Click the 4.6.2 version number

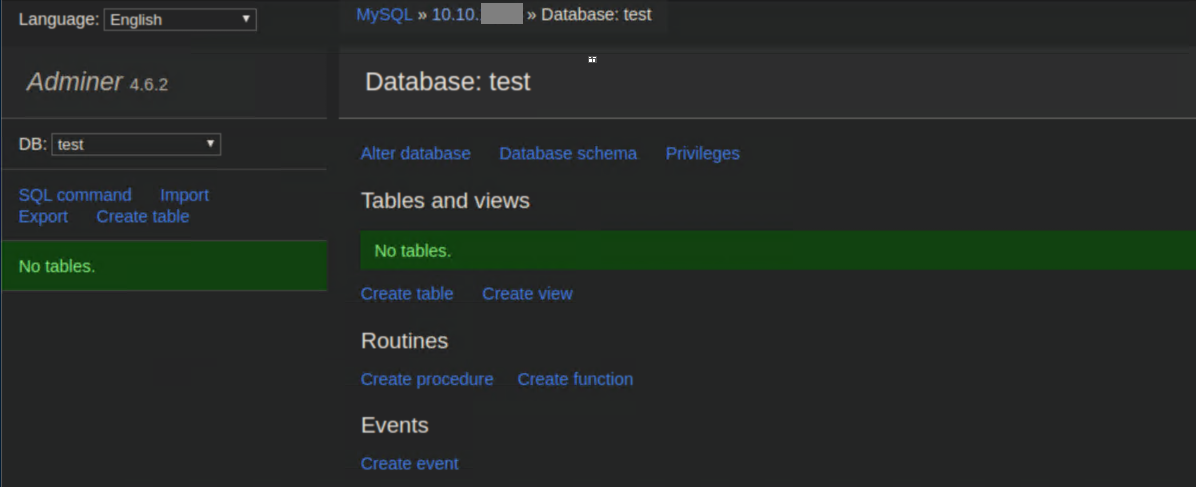(x=149, y=85)
